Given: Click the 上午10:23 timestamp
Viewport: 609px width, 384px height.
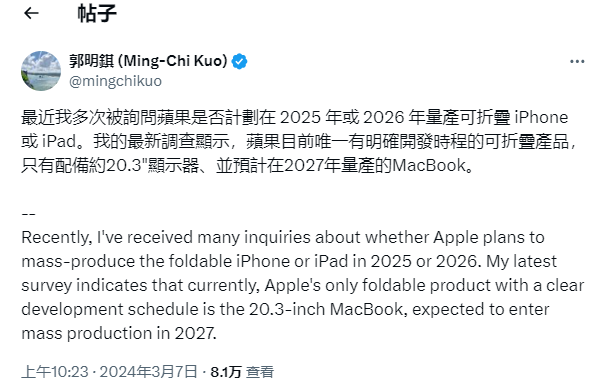Looking at the screenshot, I should (x=55, y=372).
